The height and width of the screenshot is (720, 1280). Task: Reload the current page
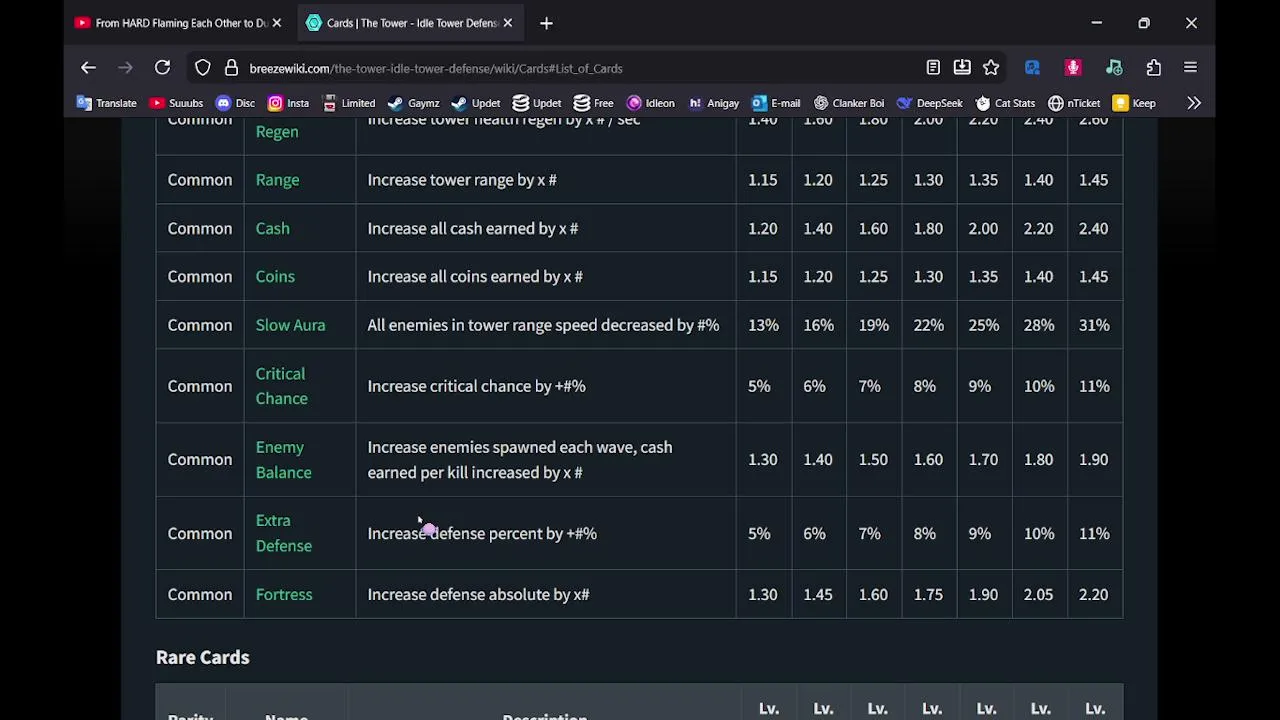coord(162,68)
